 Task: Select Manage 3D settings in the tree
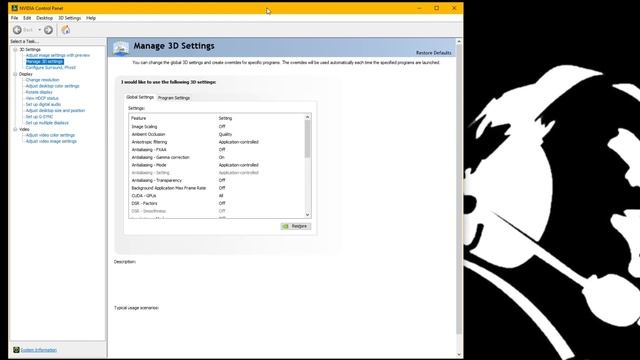pyautogui.click(x=45, y=61)
